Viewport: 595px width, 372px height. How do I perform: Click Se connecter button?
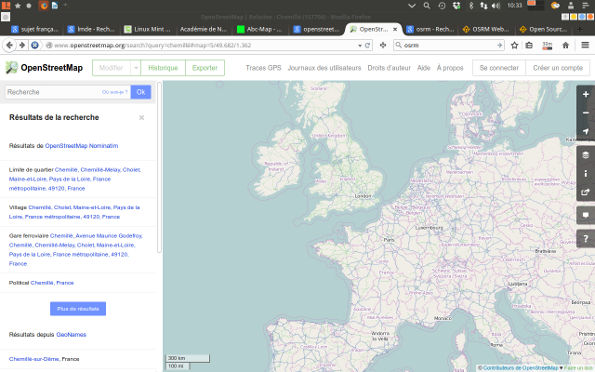pyautogui.click(x=499, y=68)
